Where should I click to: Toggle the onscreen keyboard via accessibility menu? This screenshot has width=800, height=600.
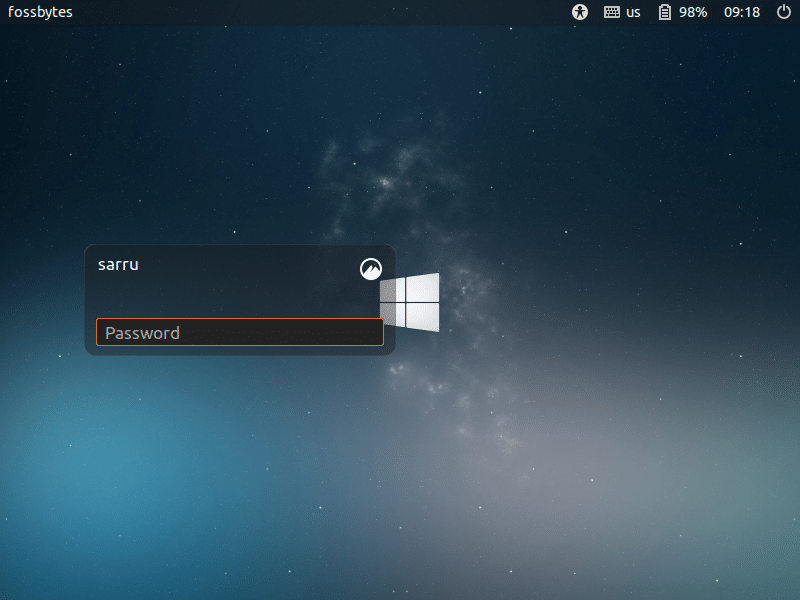point(579,13)
